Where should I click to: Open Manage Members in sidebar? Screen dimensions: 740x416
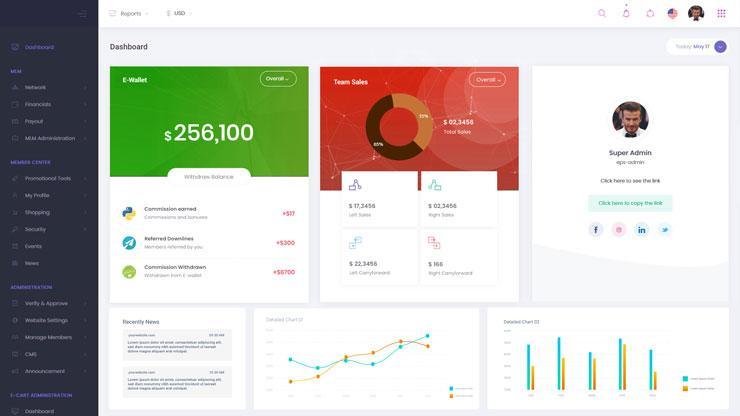pyautogui.click(x=48, y=338)
